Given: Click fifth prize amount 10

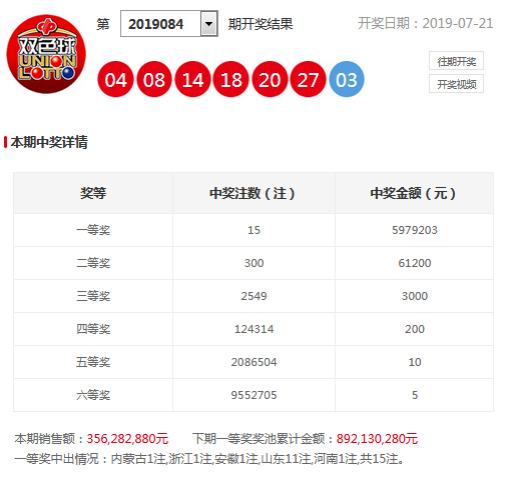Looking at the screenshot, I should 414,362.
